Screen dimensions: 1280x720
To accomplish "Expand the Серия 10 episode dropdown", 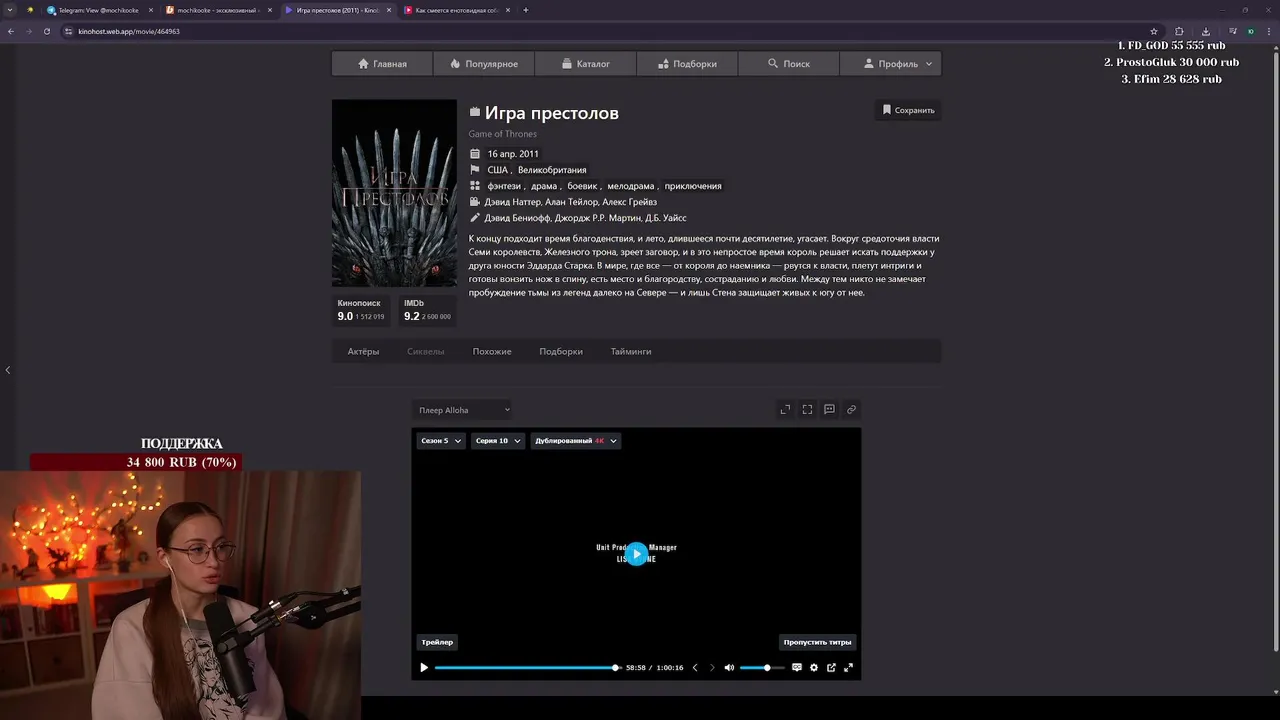I will [497, 440].
